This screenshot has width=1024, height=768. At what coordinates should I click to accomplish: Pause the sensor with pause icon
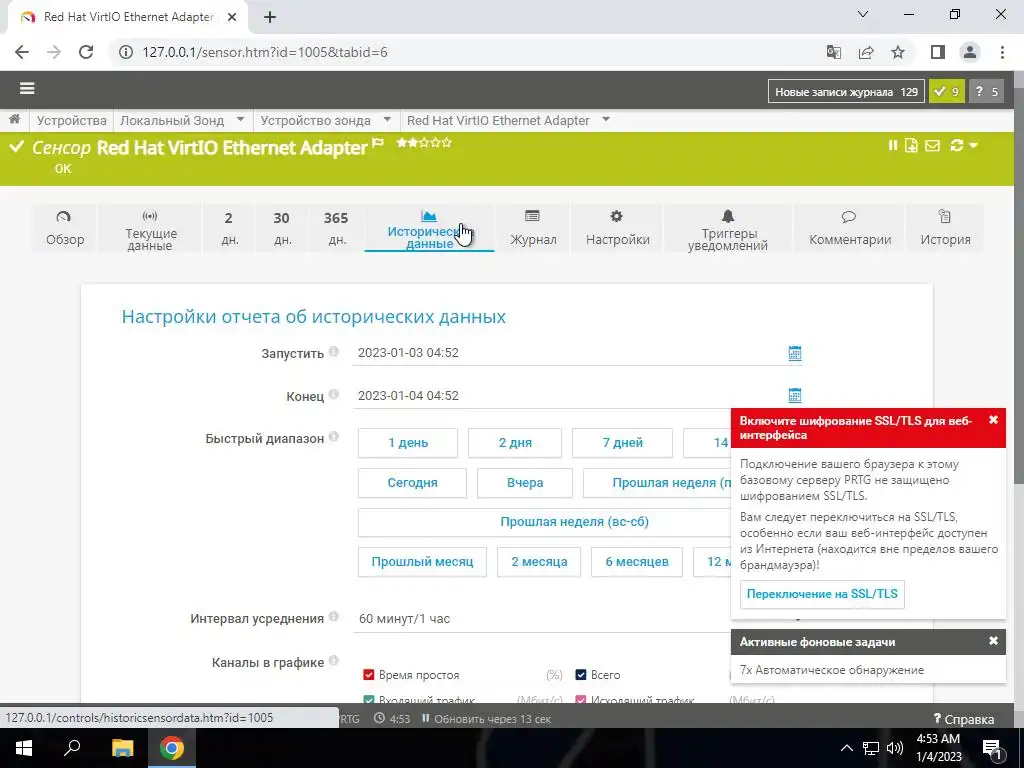click(893, 146)
